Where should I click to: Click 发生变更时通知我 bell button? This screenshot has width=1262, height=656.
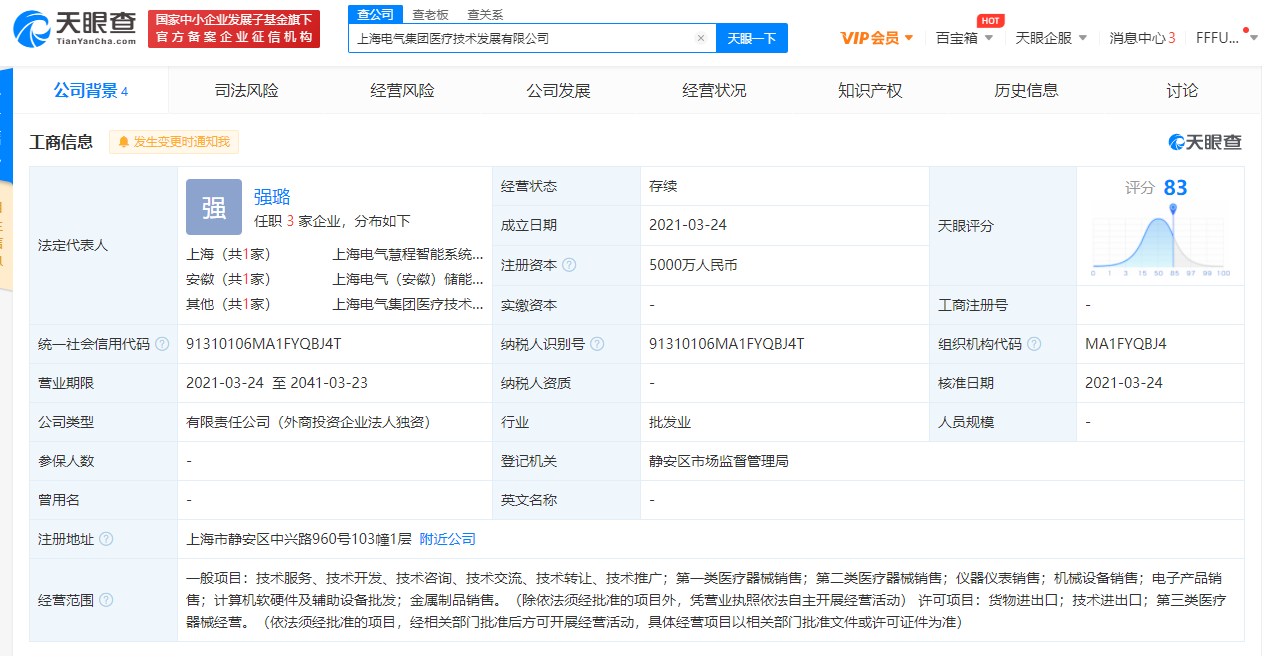coord(174,142)
